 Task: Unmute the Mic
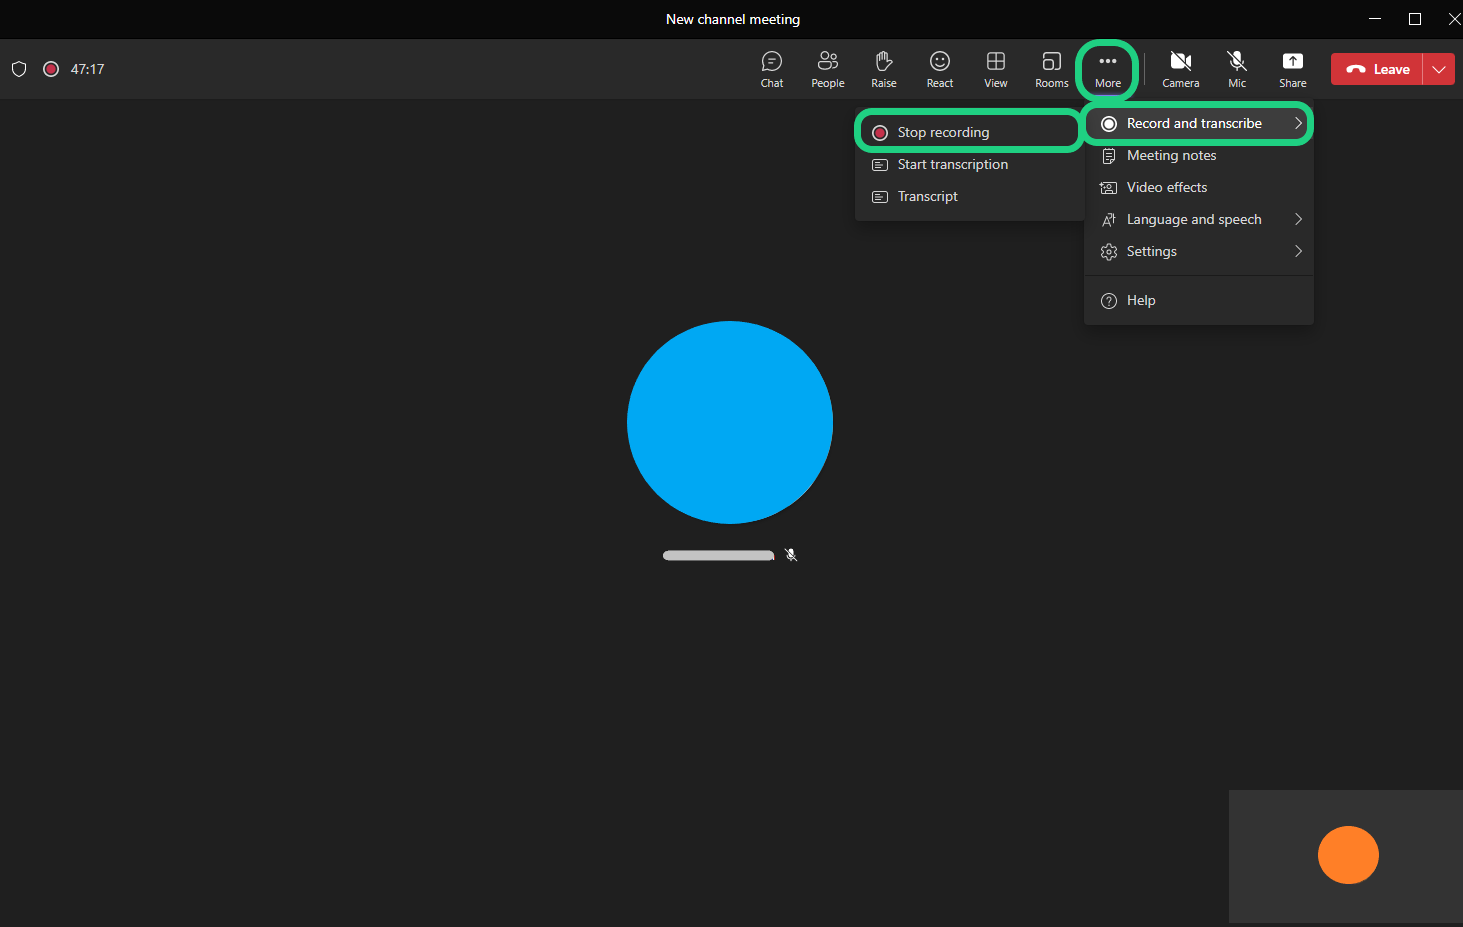(1237, 69)
